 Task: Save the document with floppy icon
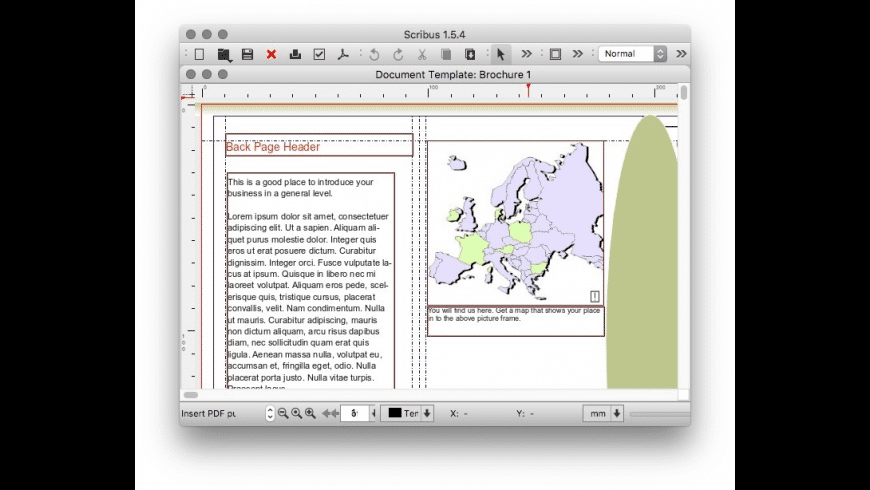coord(247,54)
